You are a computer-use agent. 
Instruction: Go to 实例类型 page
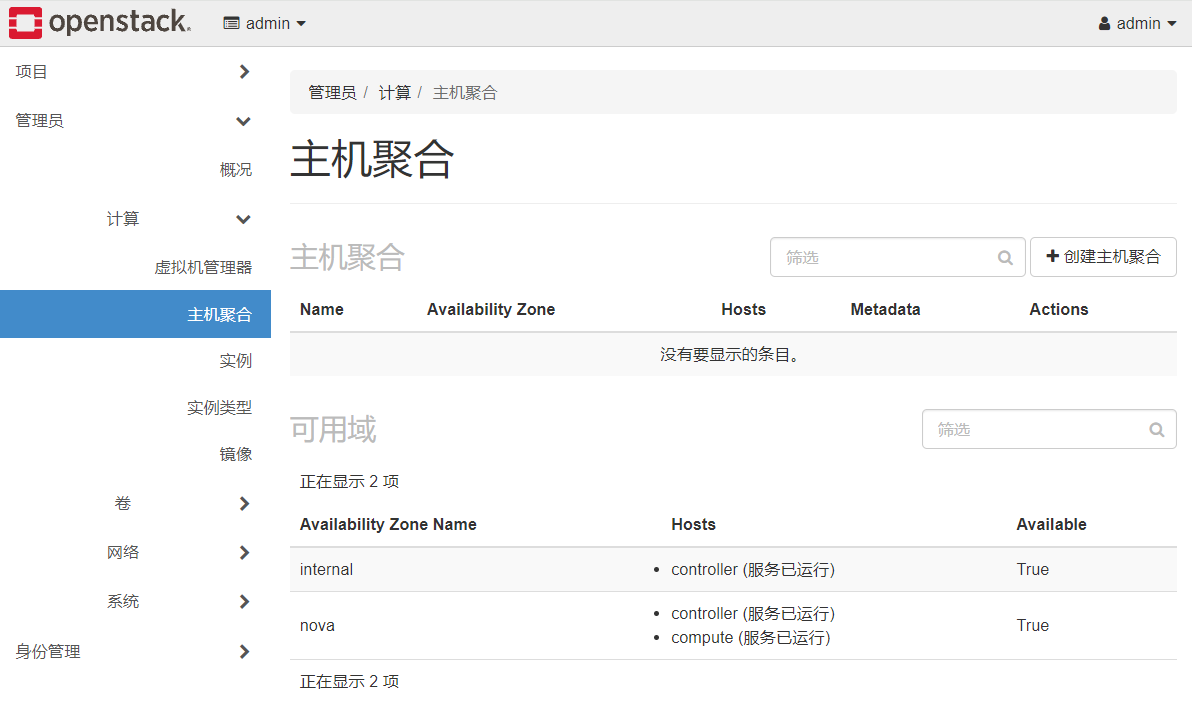(x=220, y=408)
